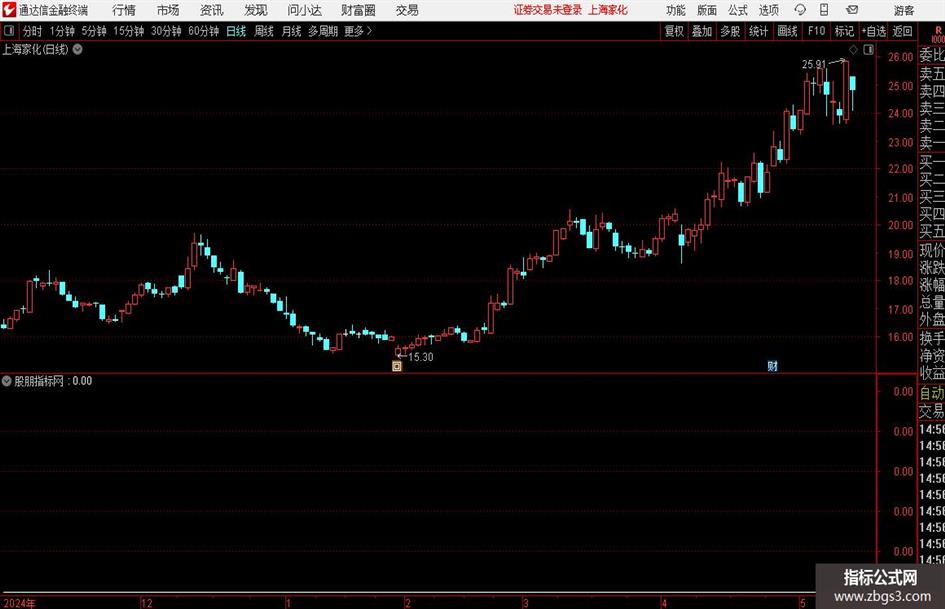
Task: Click the 游客 guest account label
Action: [x=903, y=10]
